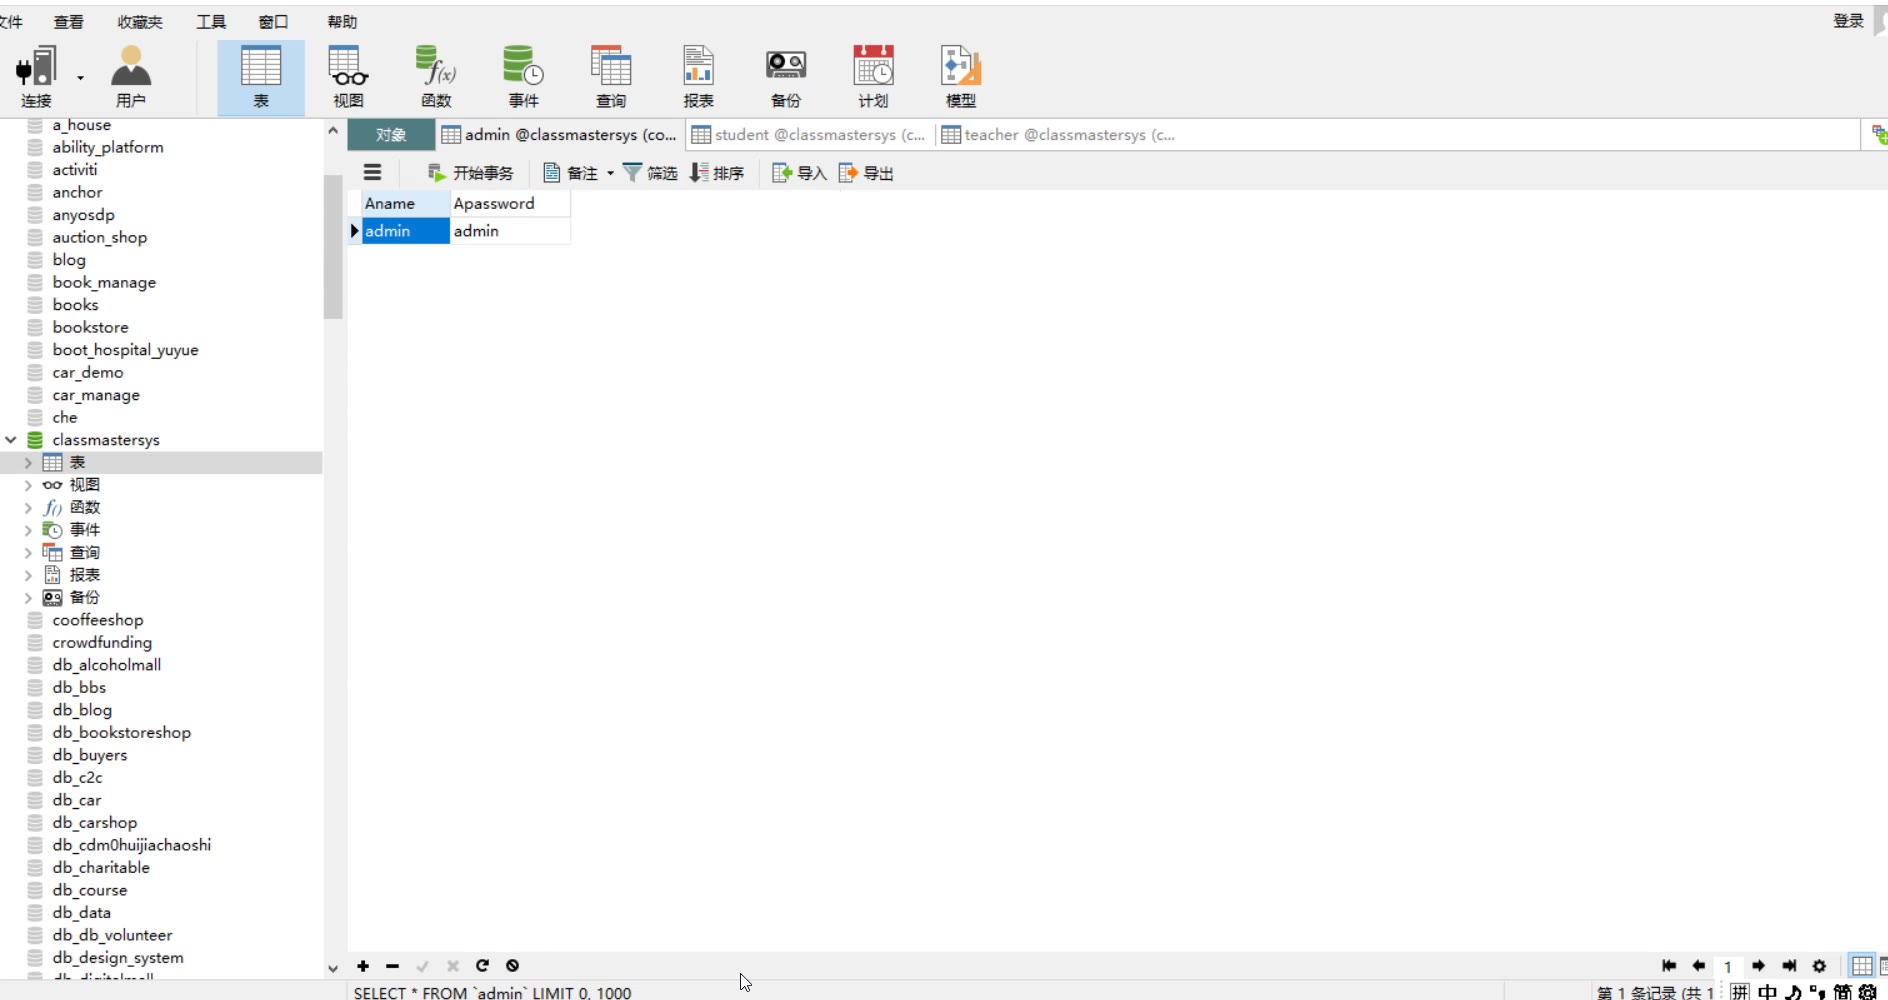This screenshot has width=1888, height=1000.
Task: Click 导出 (Export) button
Action: coord(866,173)
